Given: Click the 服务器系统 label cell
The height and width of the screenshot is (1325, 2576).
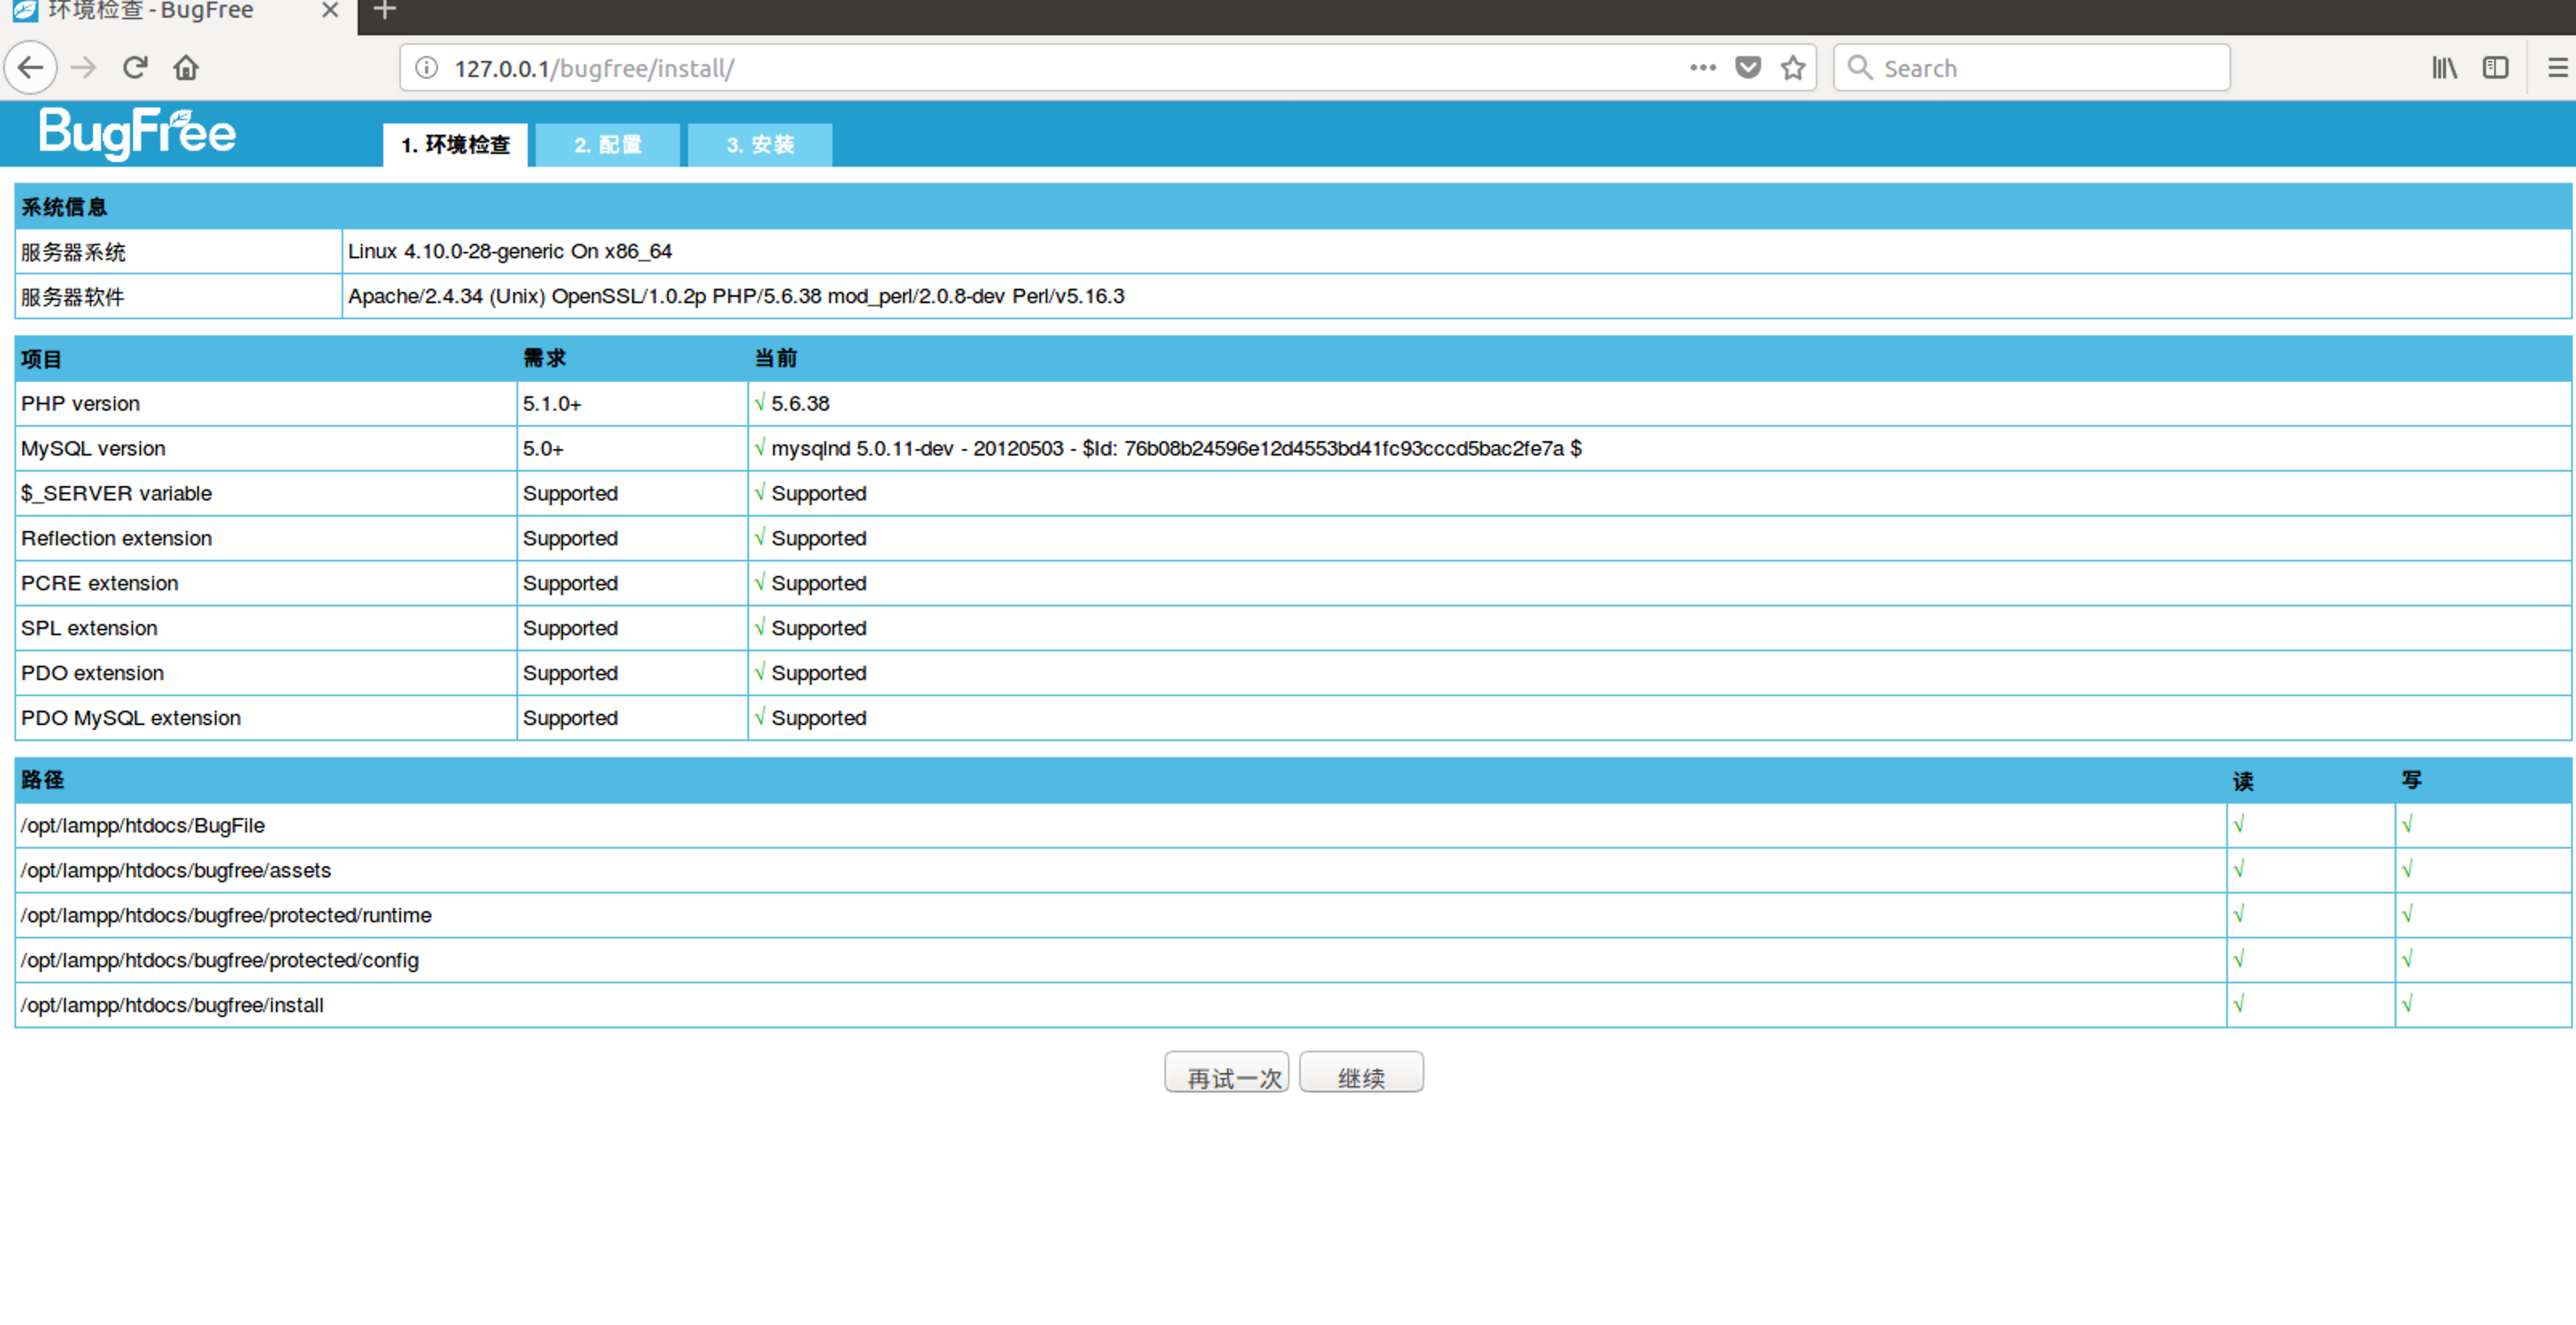Looking at the screenshot, I should click(179, 252).
